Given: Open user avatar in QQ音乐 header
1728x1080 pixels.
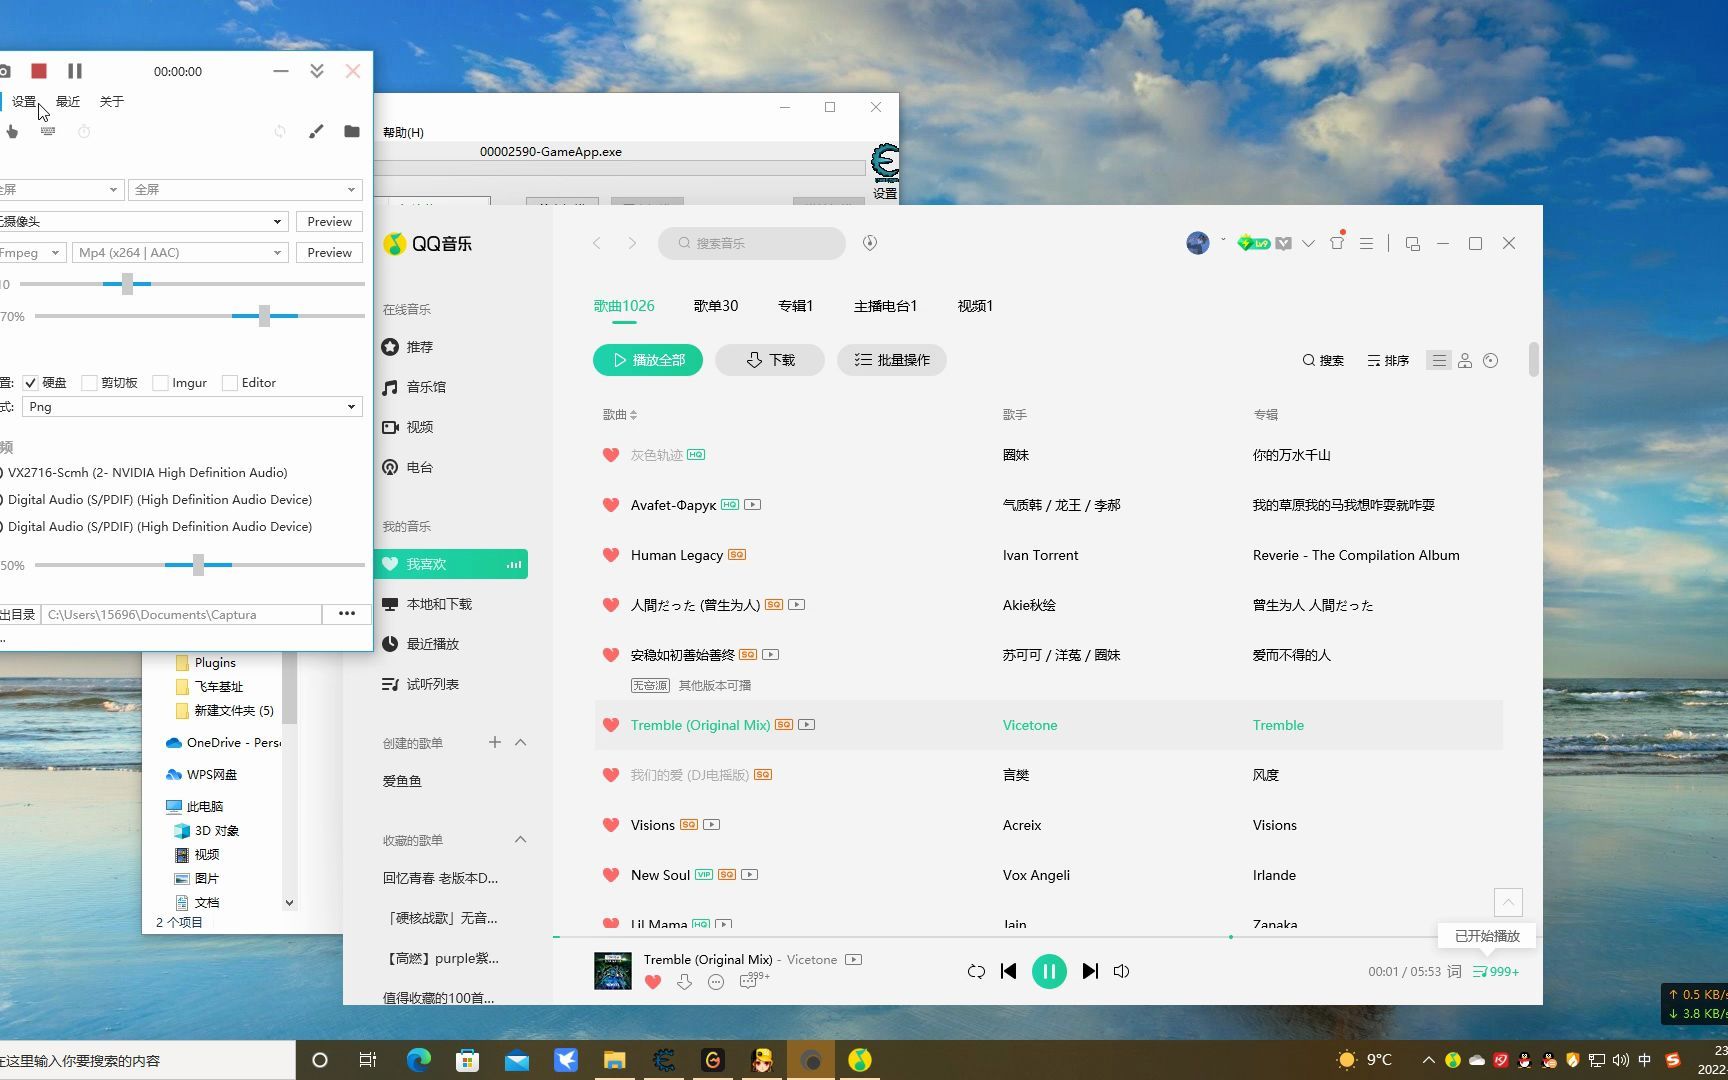Looking at the screenshot, I should point(1197,243).
